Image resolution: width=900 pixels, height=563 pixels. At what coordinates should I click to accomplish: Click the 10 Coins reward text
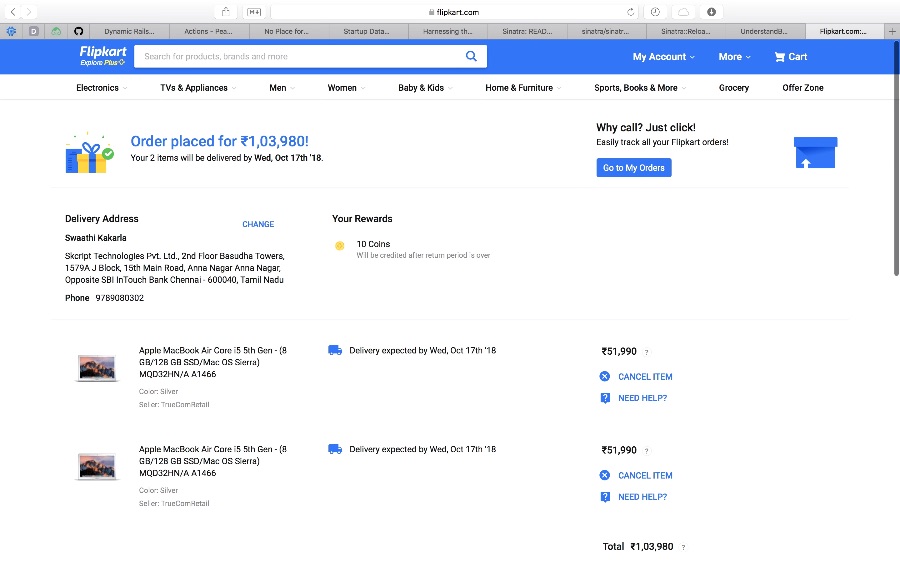click(x=373, y=244)
